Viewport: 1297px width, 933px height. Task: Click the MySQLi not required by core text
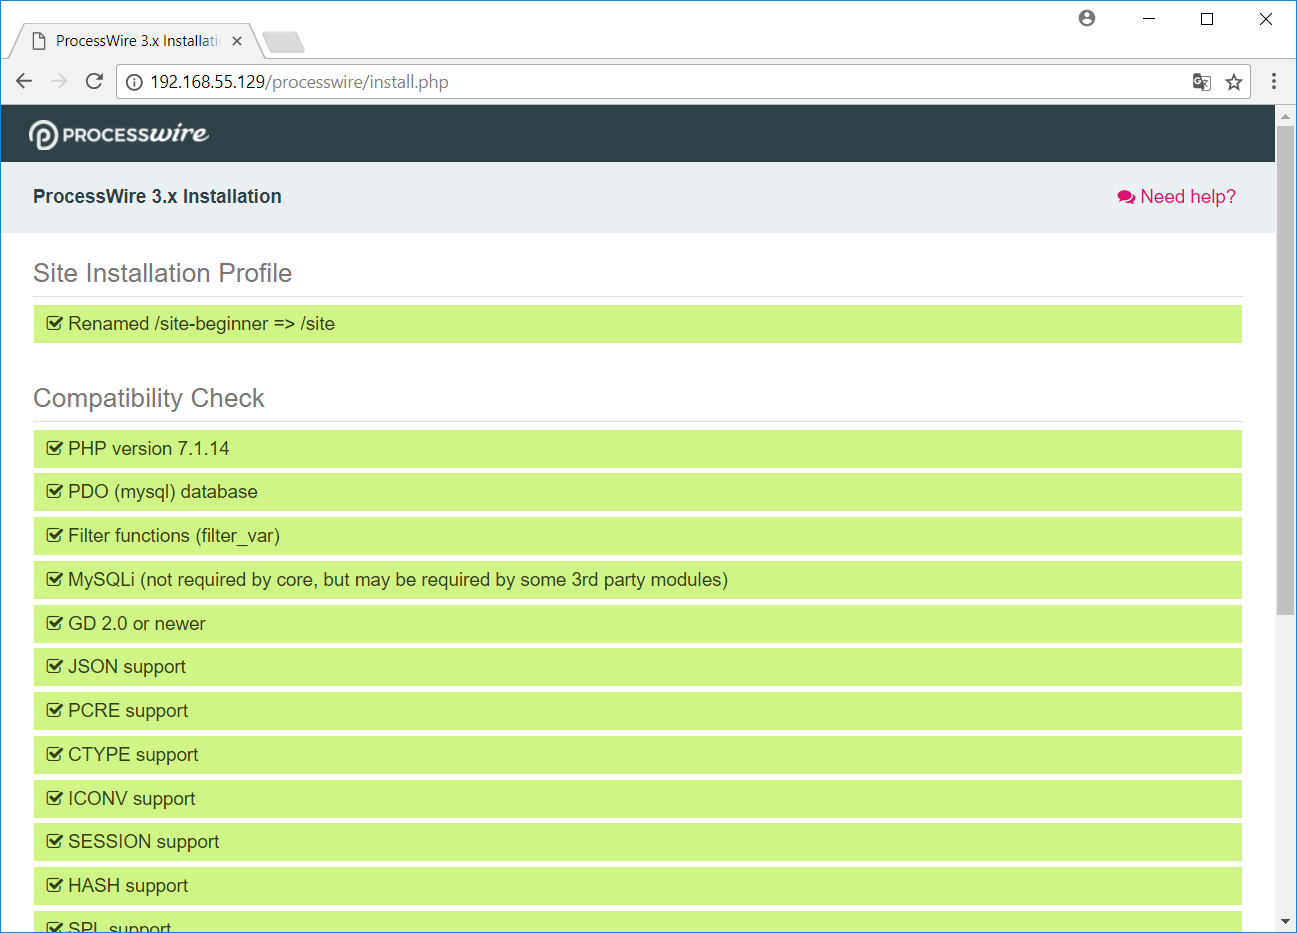coord(398,580)
